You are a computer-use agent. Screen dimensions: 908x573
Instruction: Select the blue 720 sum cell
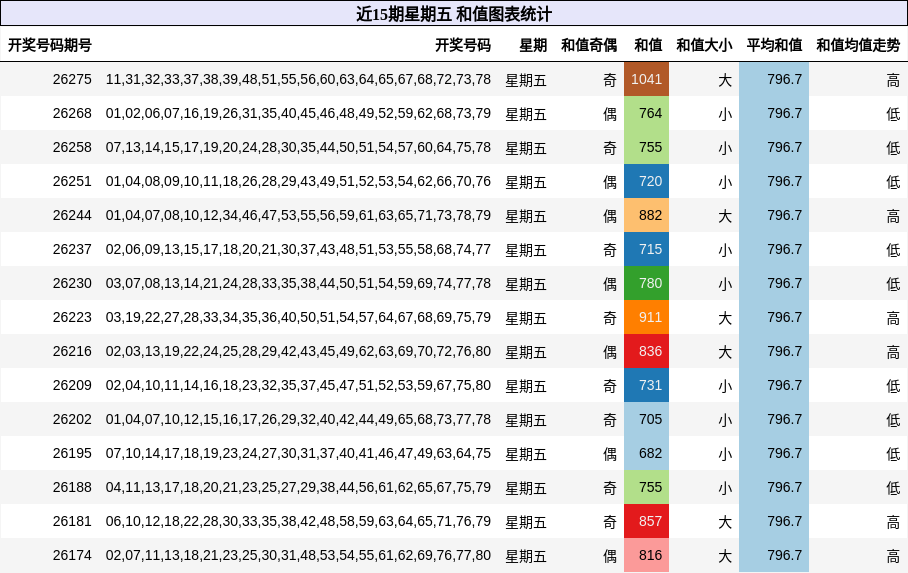[646, 181]
